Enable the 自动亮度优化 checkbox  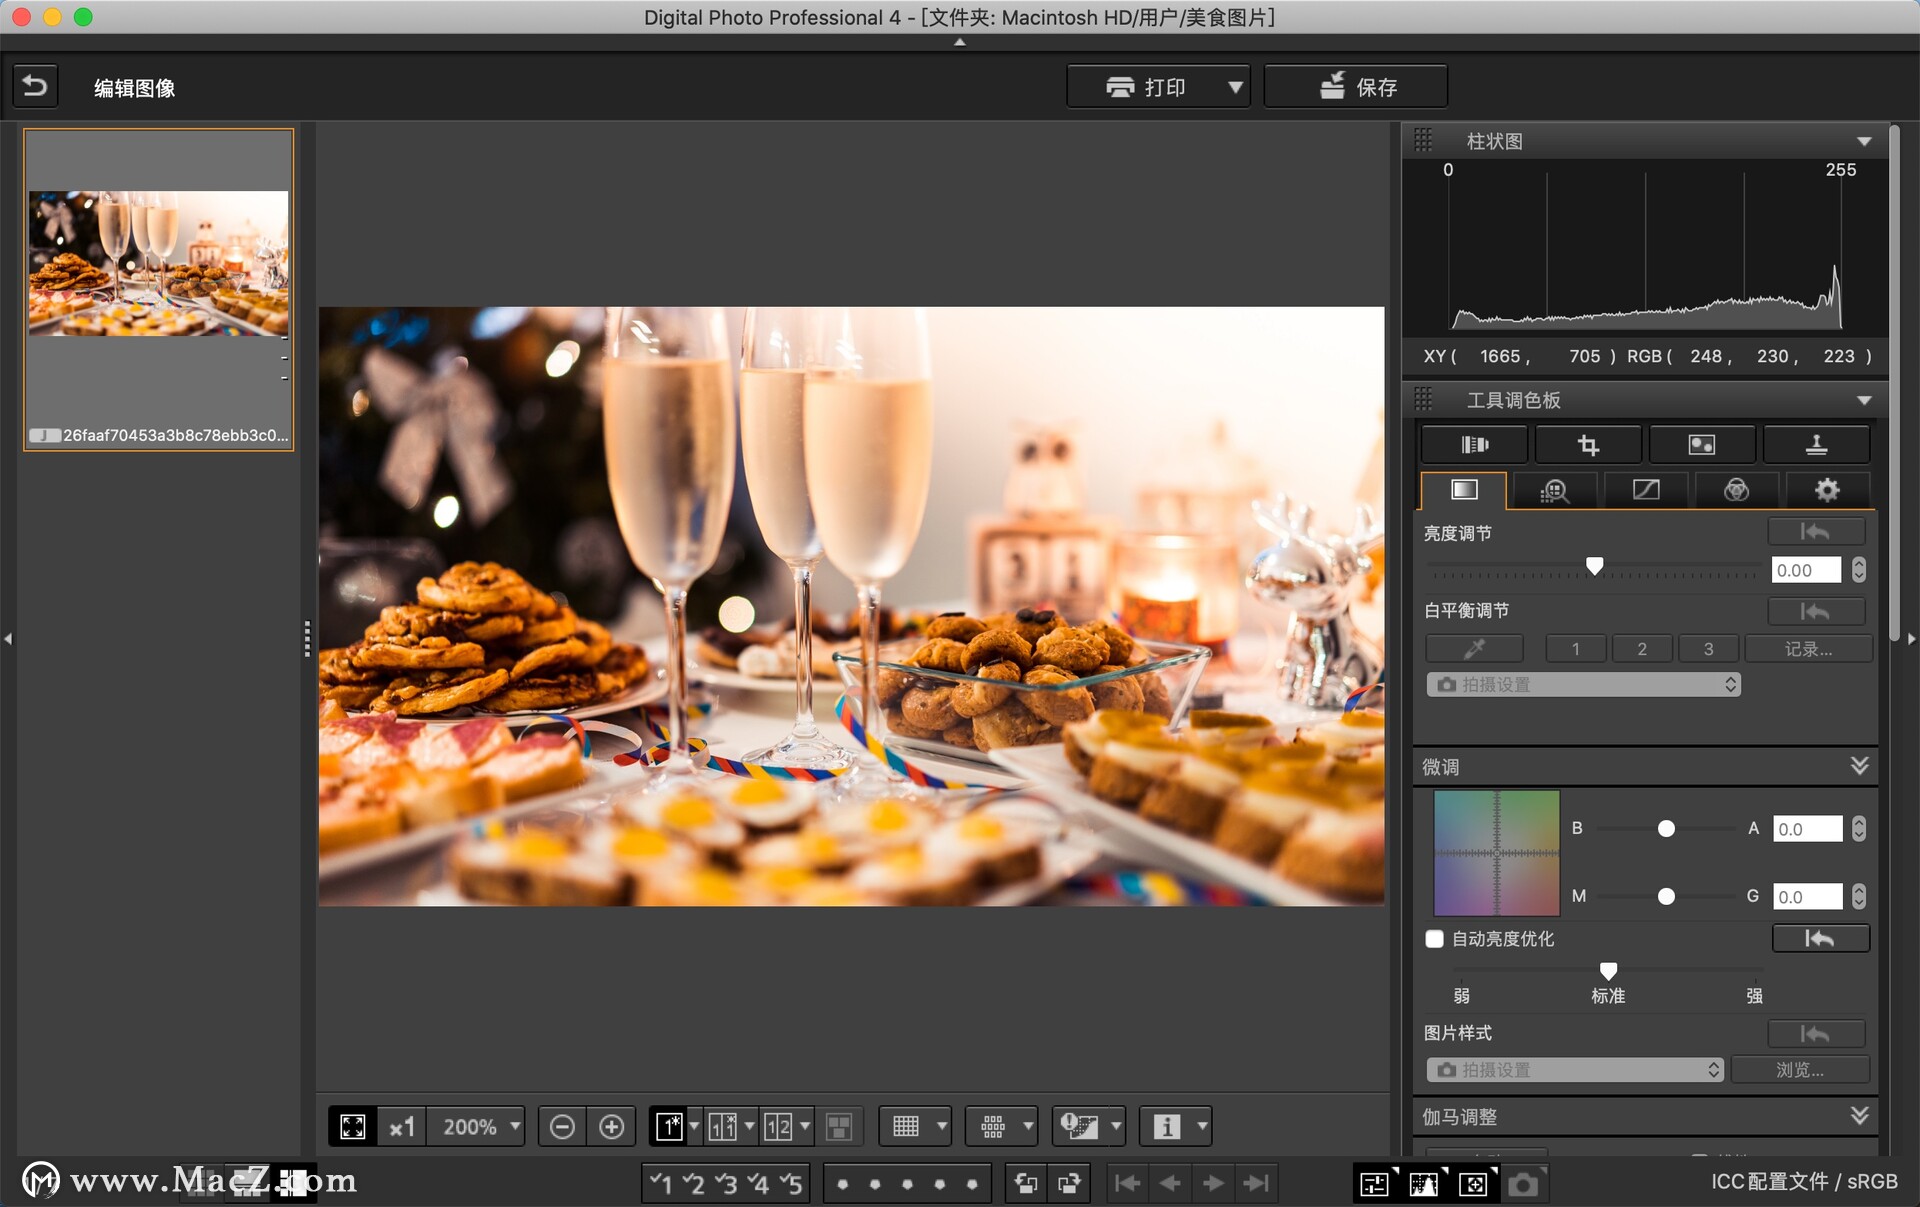click(1435, 939)
